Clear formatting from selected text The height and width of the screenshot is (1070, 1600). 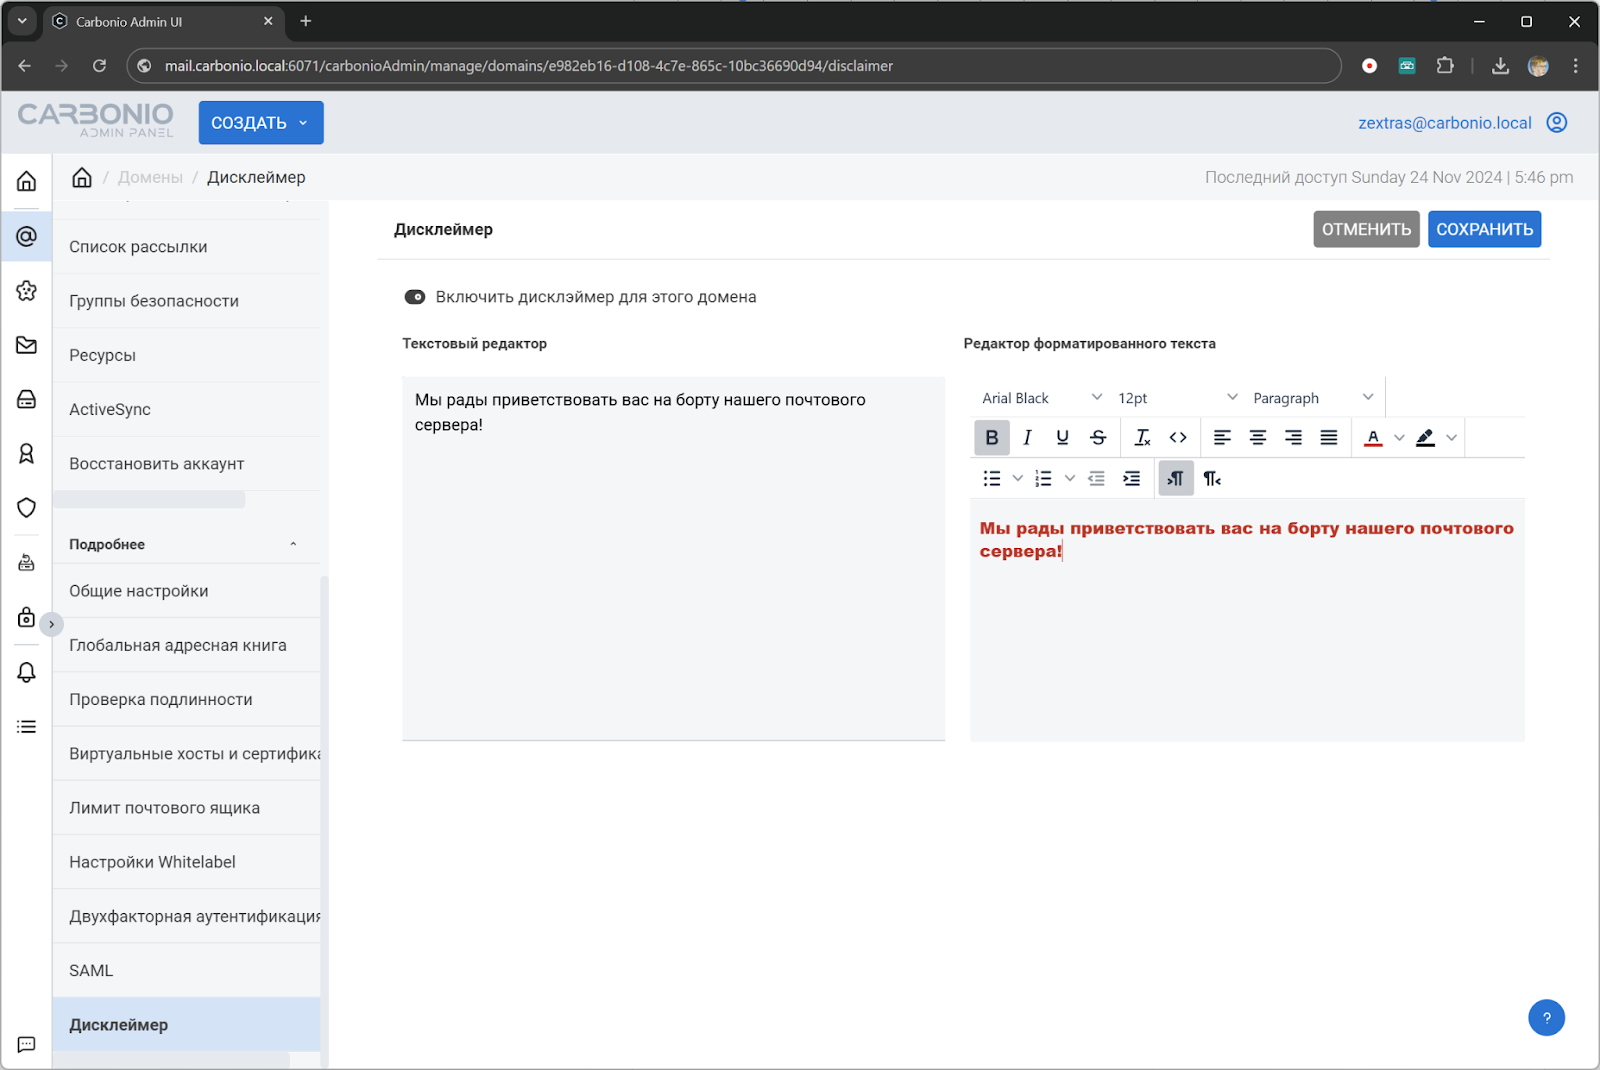(x=1142, y=437)
